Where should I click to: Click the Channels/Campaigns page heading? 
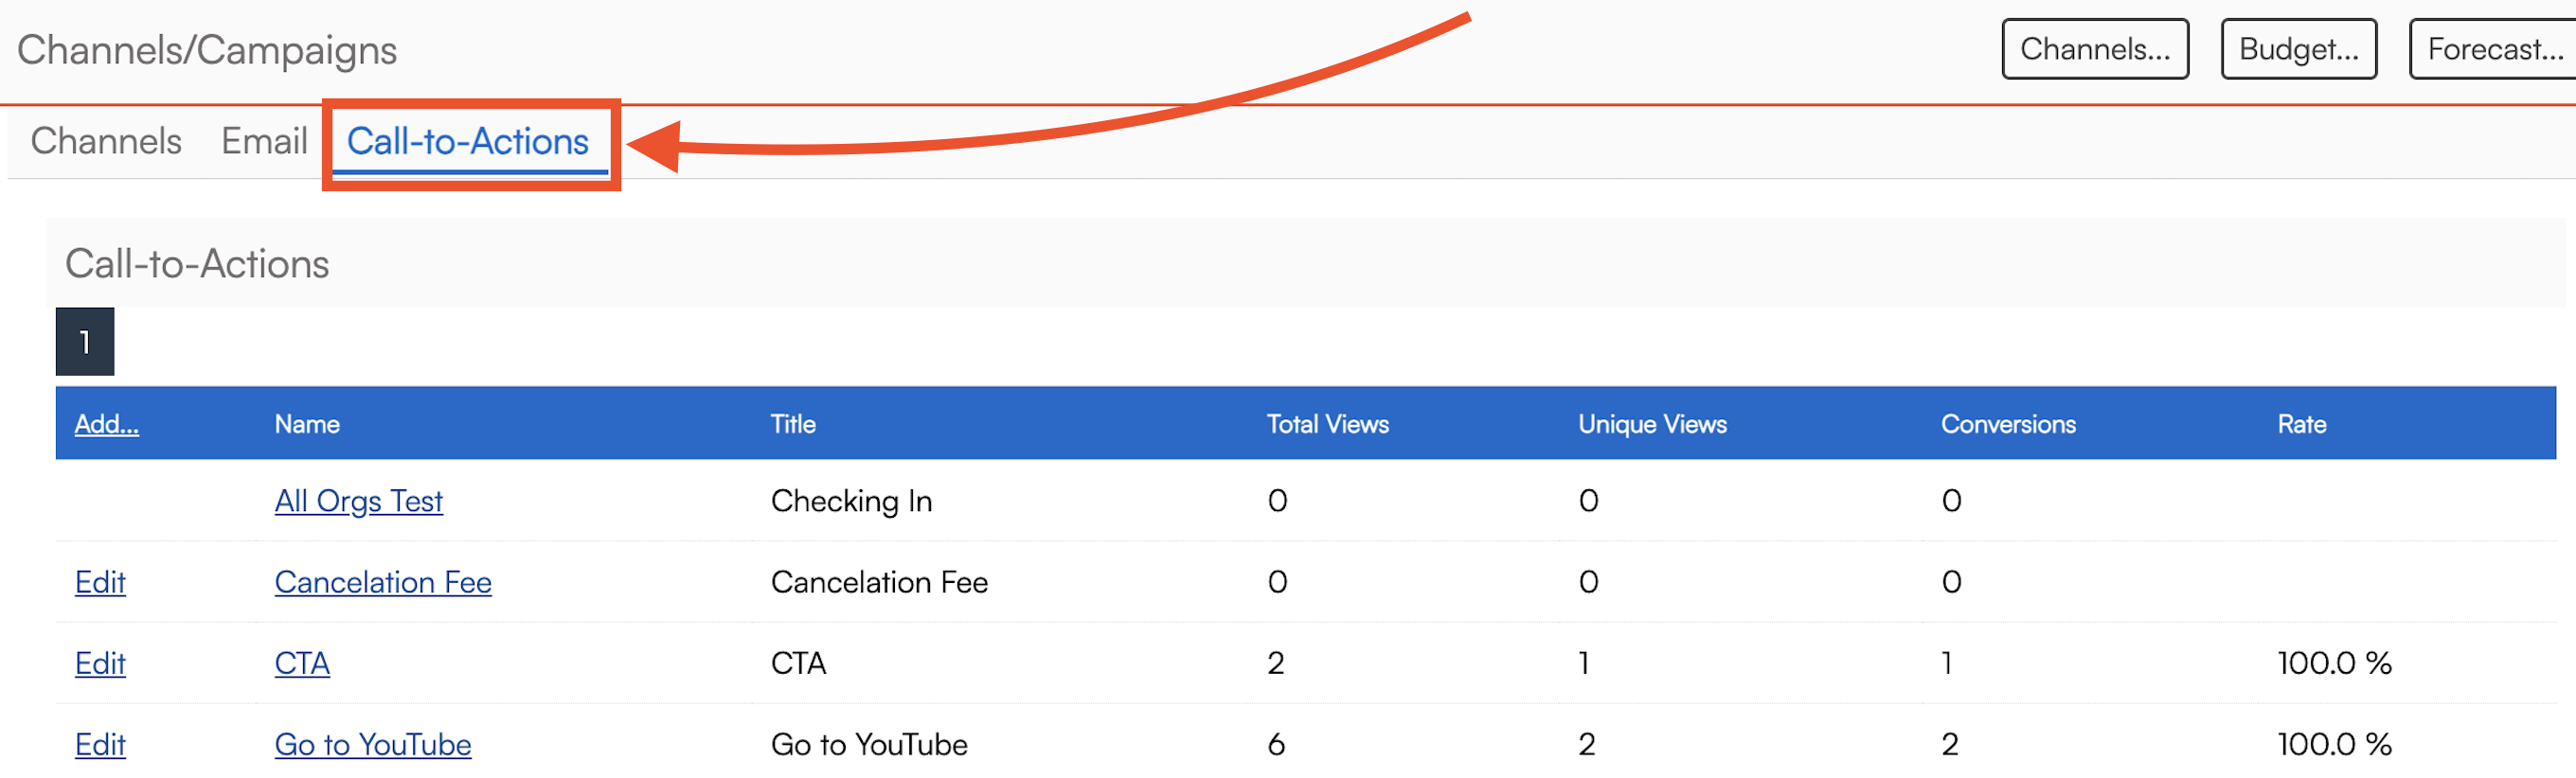pyautogui.click(x=207, y=50)
